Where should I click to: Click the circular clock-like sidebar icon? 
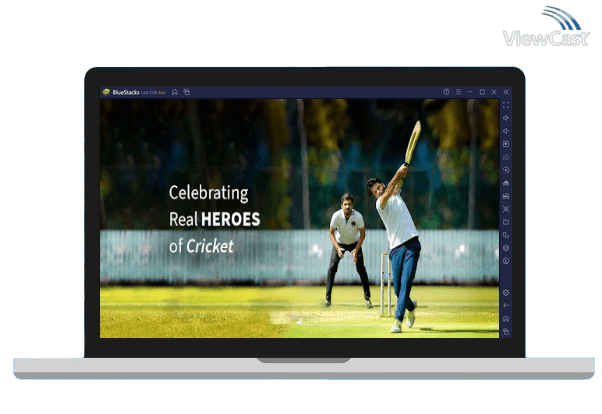coord(506,261)
